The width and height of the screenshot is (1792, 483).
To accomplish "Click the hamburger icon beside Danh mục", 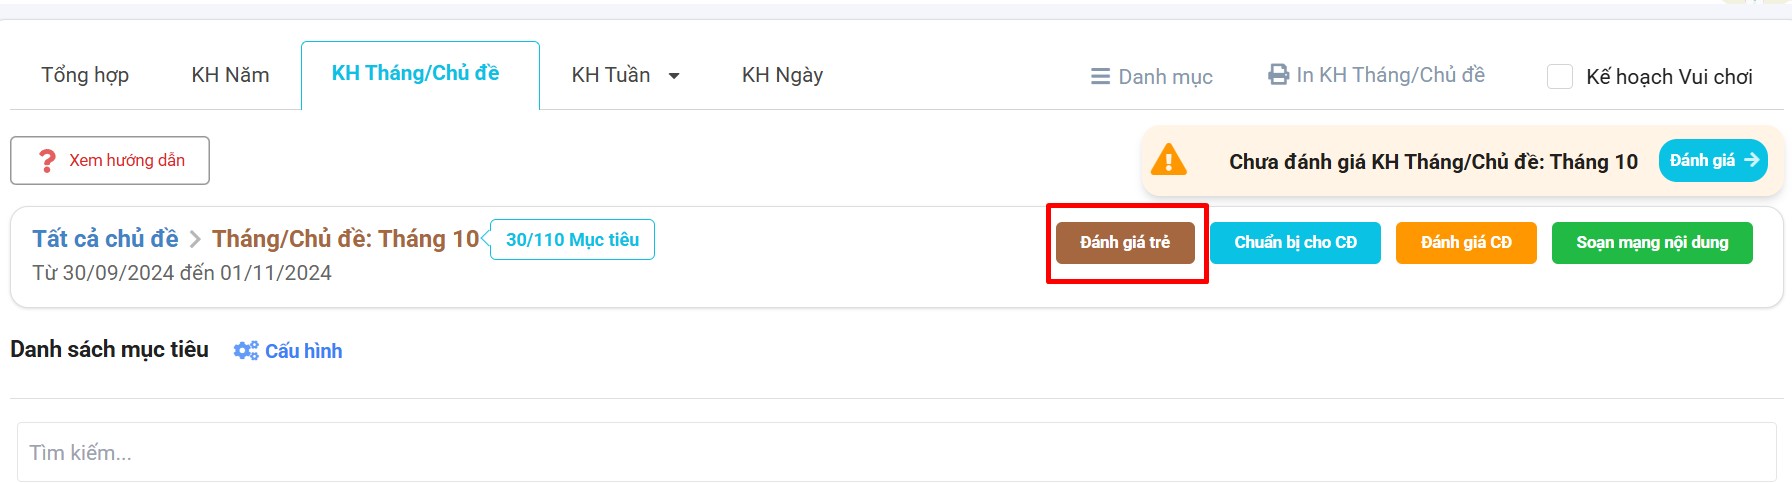I will [1100, 77].
